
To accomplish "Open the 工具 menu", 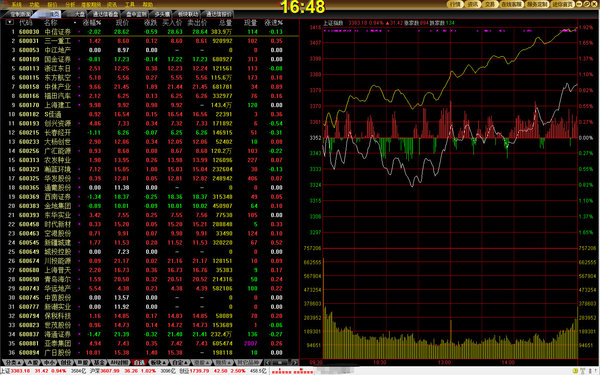I will click(x=130, y=4).
